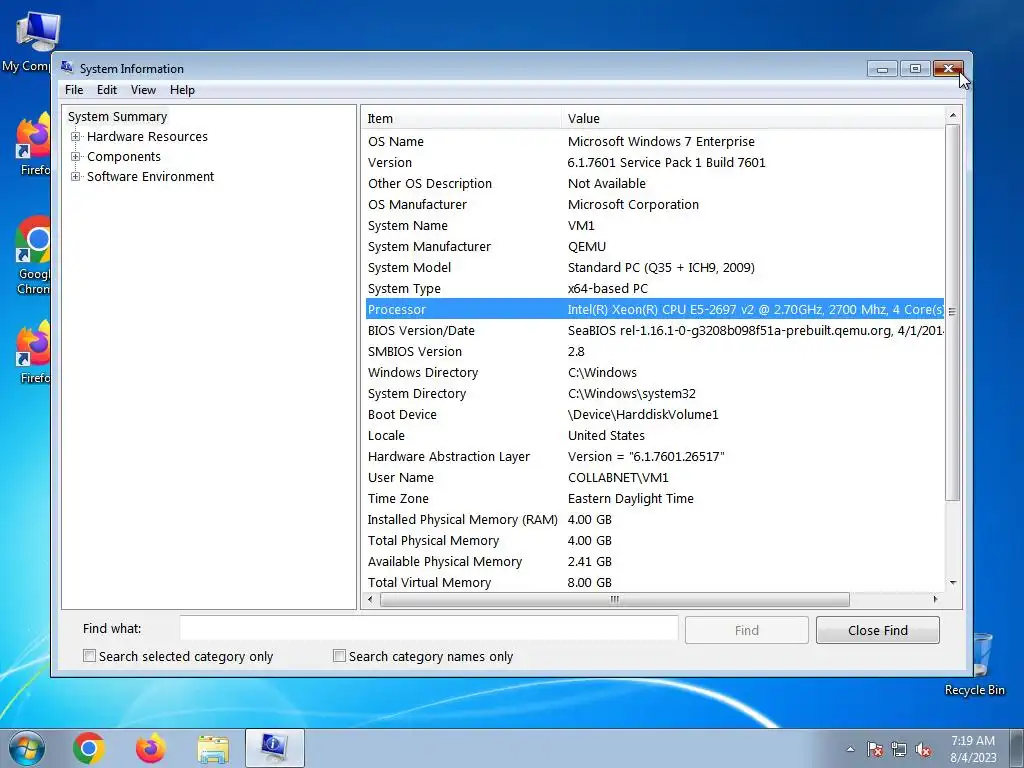Select the SMBIOS Version row
The height and width of the screenshot is (768, 1024).
[654, 351]
